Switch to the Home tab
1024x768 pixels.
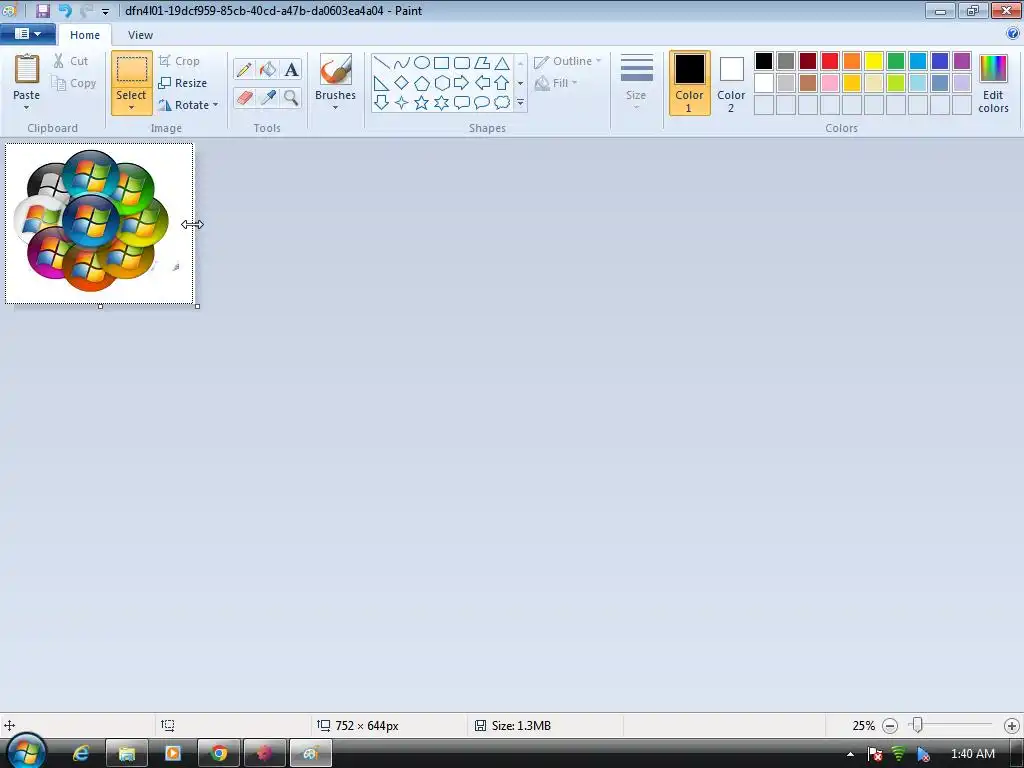point(85,35)
